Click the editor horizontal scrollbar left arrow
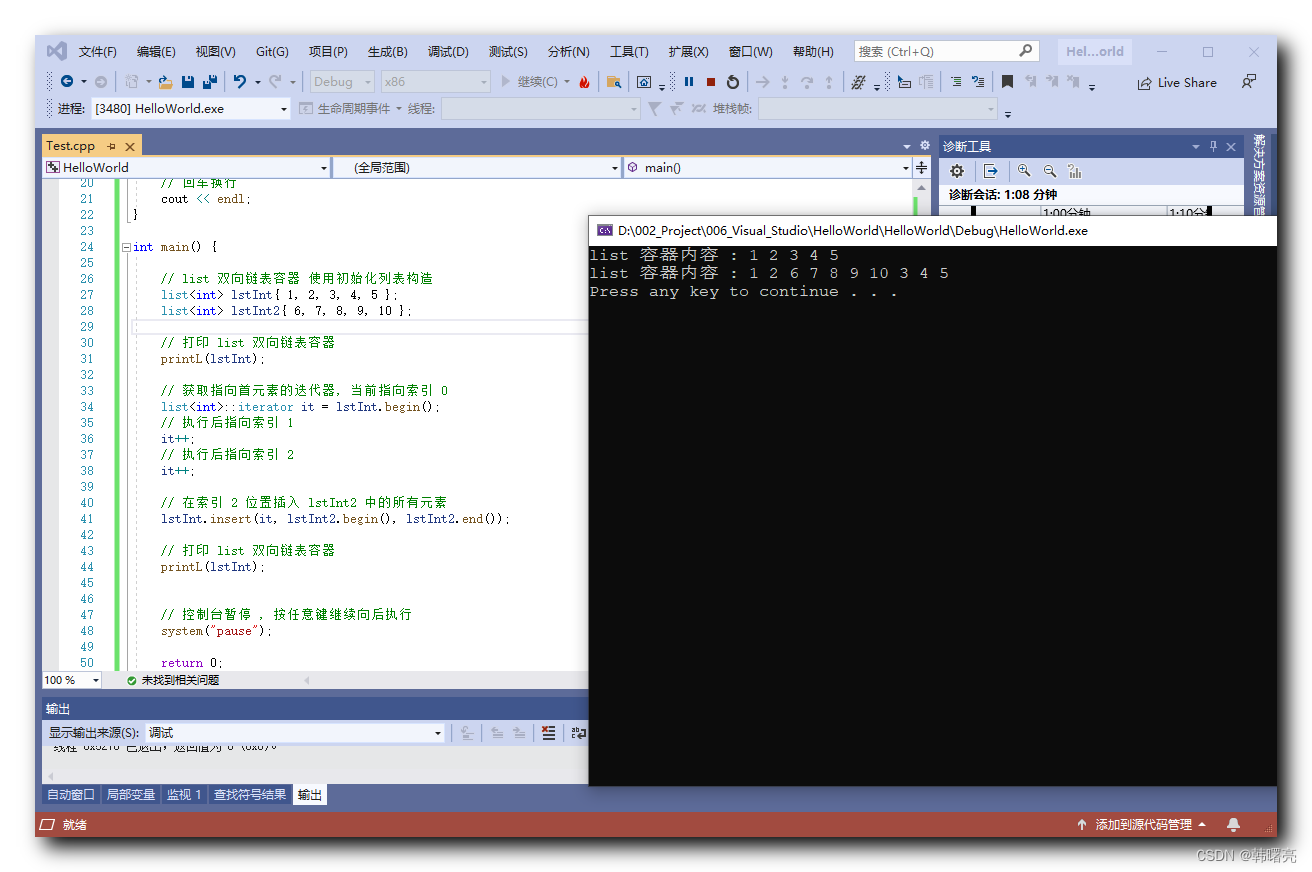This screenshot has height=872, width=1312. pos(307,680)
